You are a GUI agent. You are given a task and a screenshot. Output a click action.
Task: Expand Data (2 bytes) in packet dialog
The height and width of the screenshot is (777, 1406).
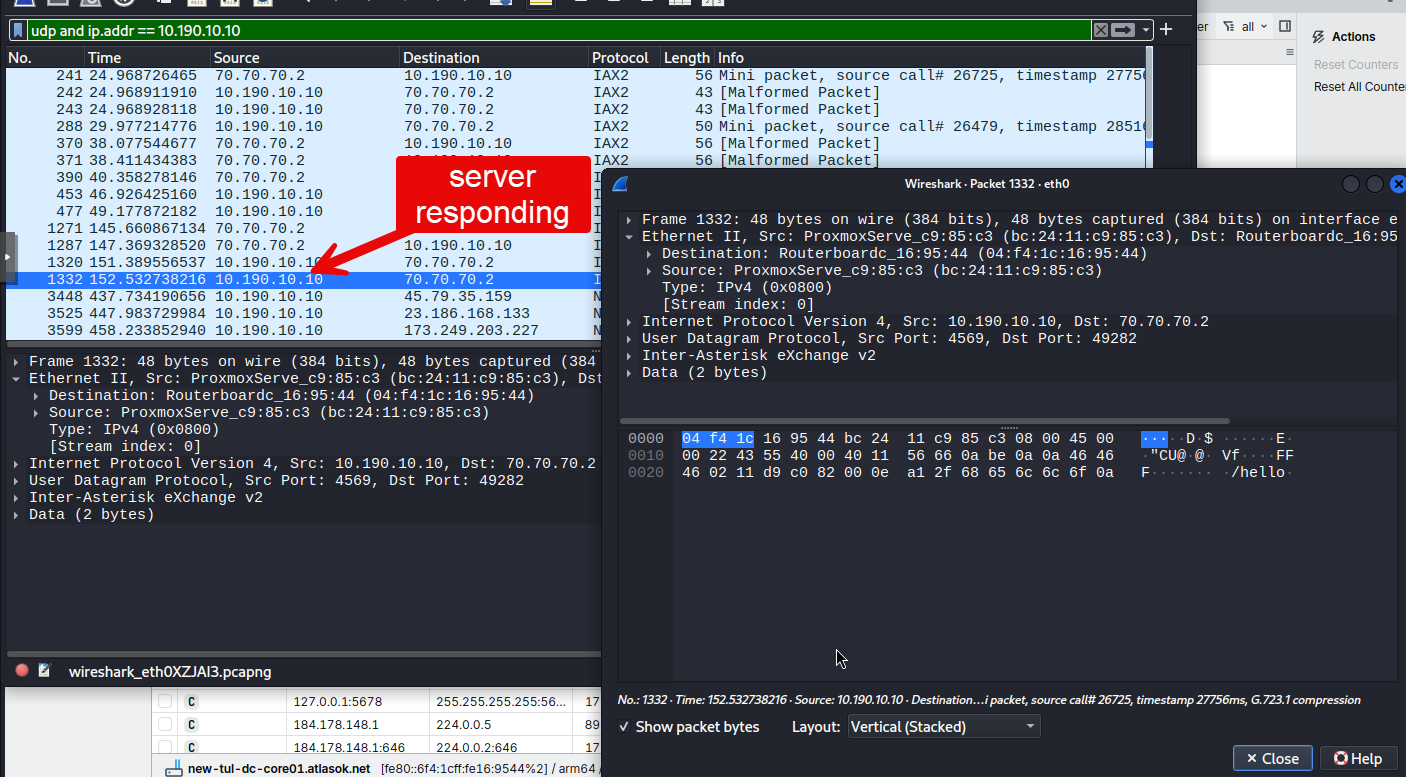click(x=629, y=373)
